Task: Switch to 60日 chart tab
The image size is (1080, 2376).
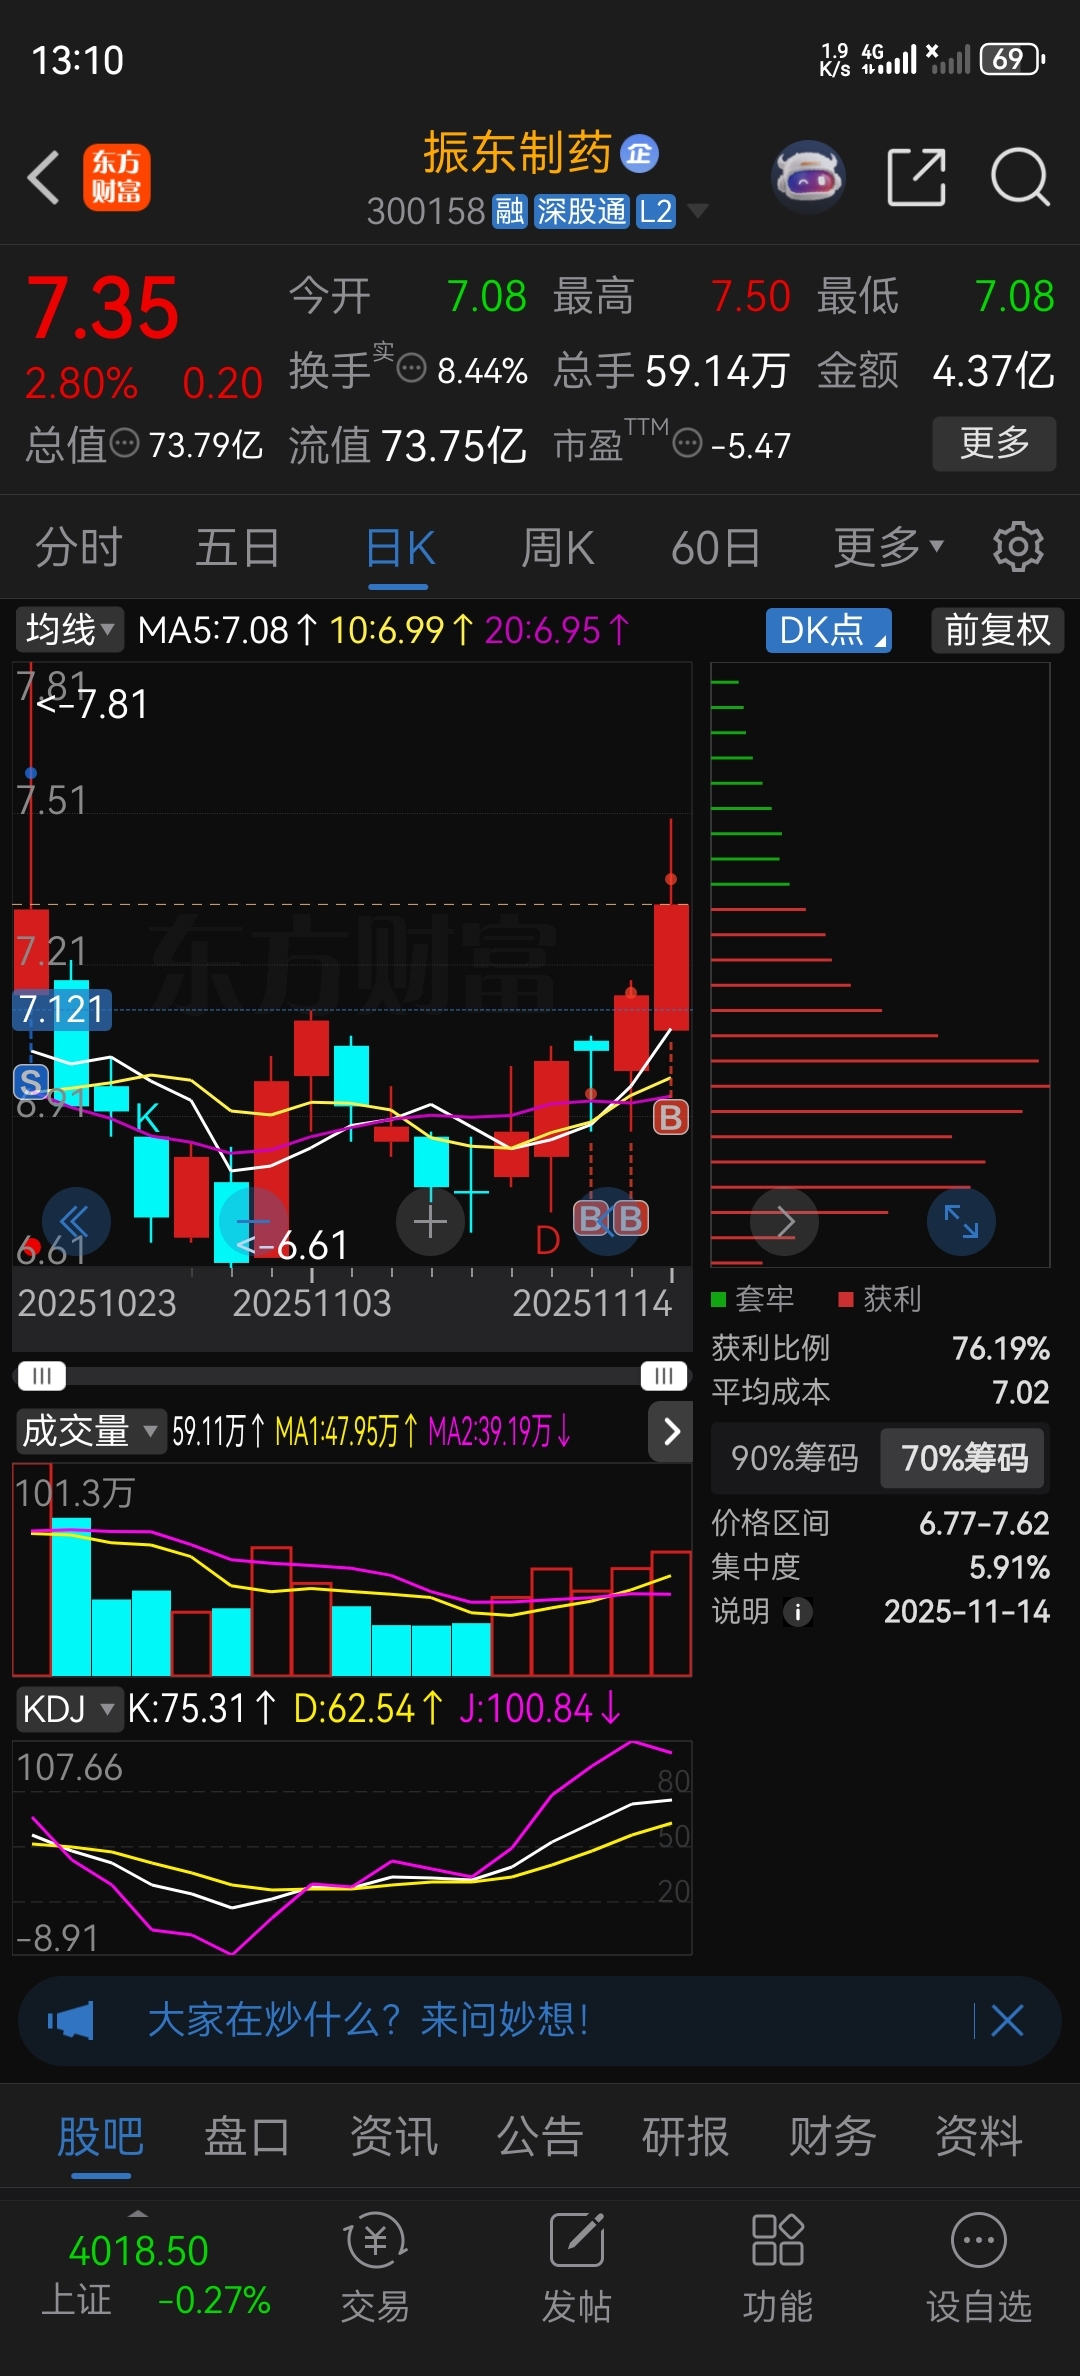Action: 715,547
